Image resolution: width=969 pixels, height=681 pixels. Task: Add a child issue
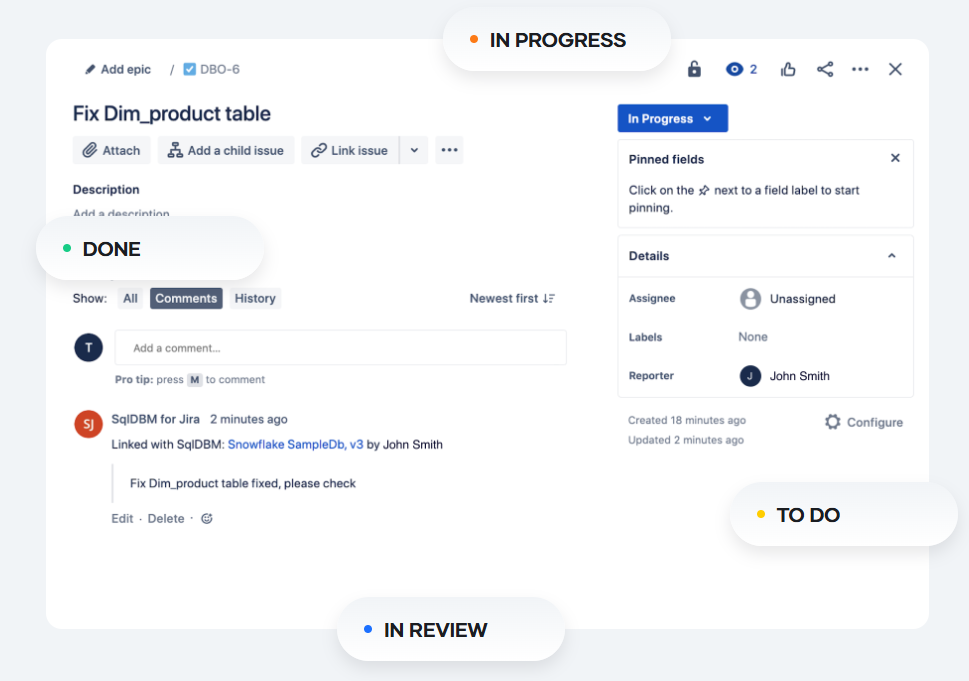click(x=226, y=150)
